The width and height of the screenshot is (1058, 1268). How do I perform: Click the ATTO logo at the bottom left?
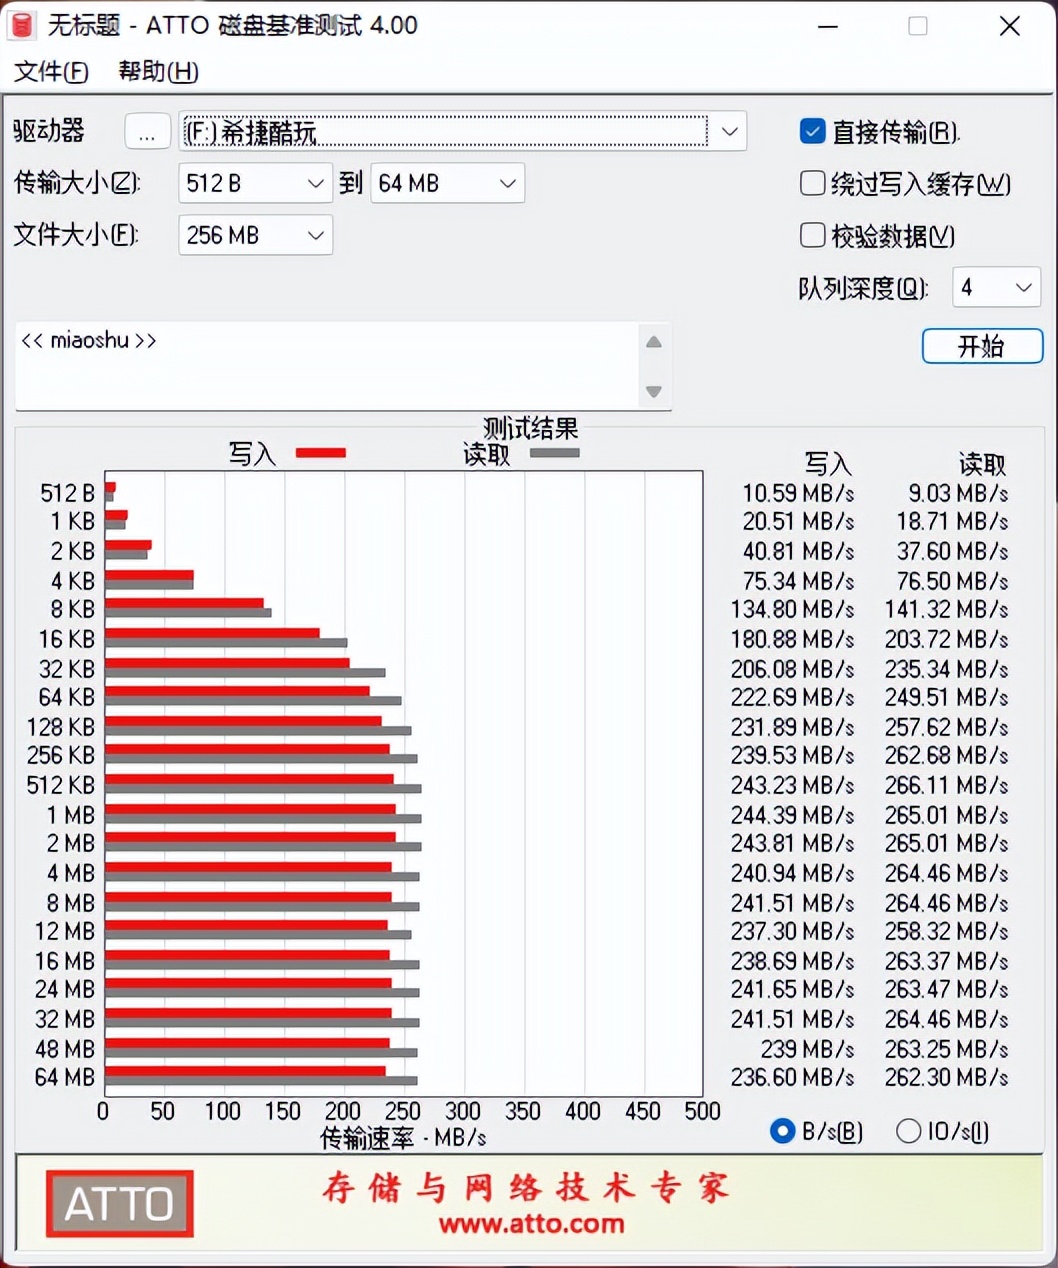118,1203
